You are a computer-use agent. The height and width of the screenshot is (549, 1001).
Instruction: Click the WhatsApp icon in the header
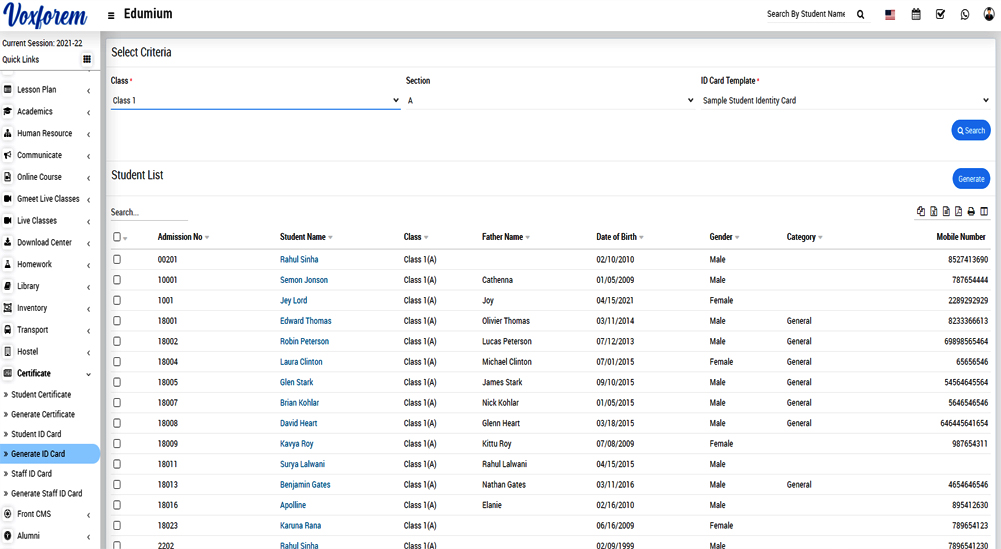(965, 15)
